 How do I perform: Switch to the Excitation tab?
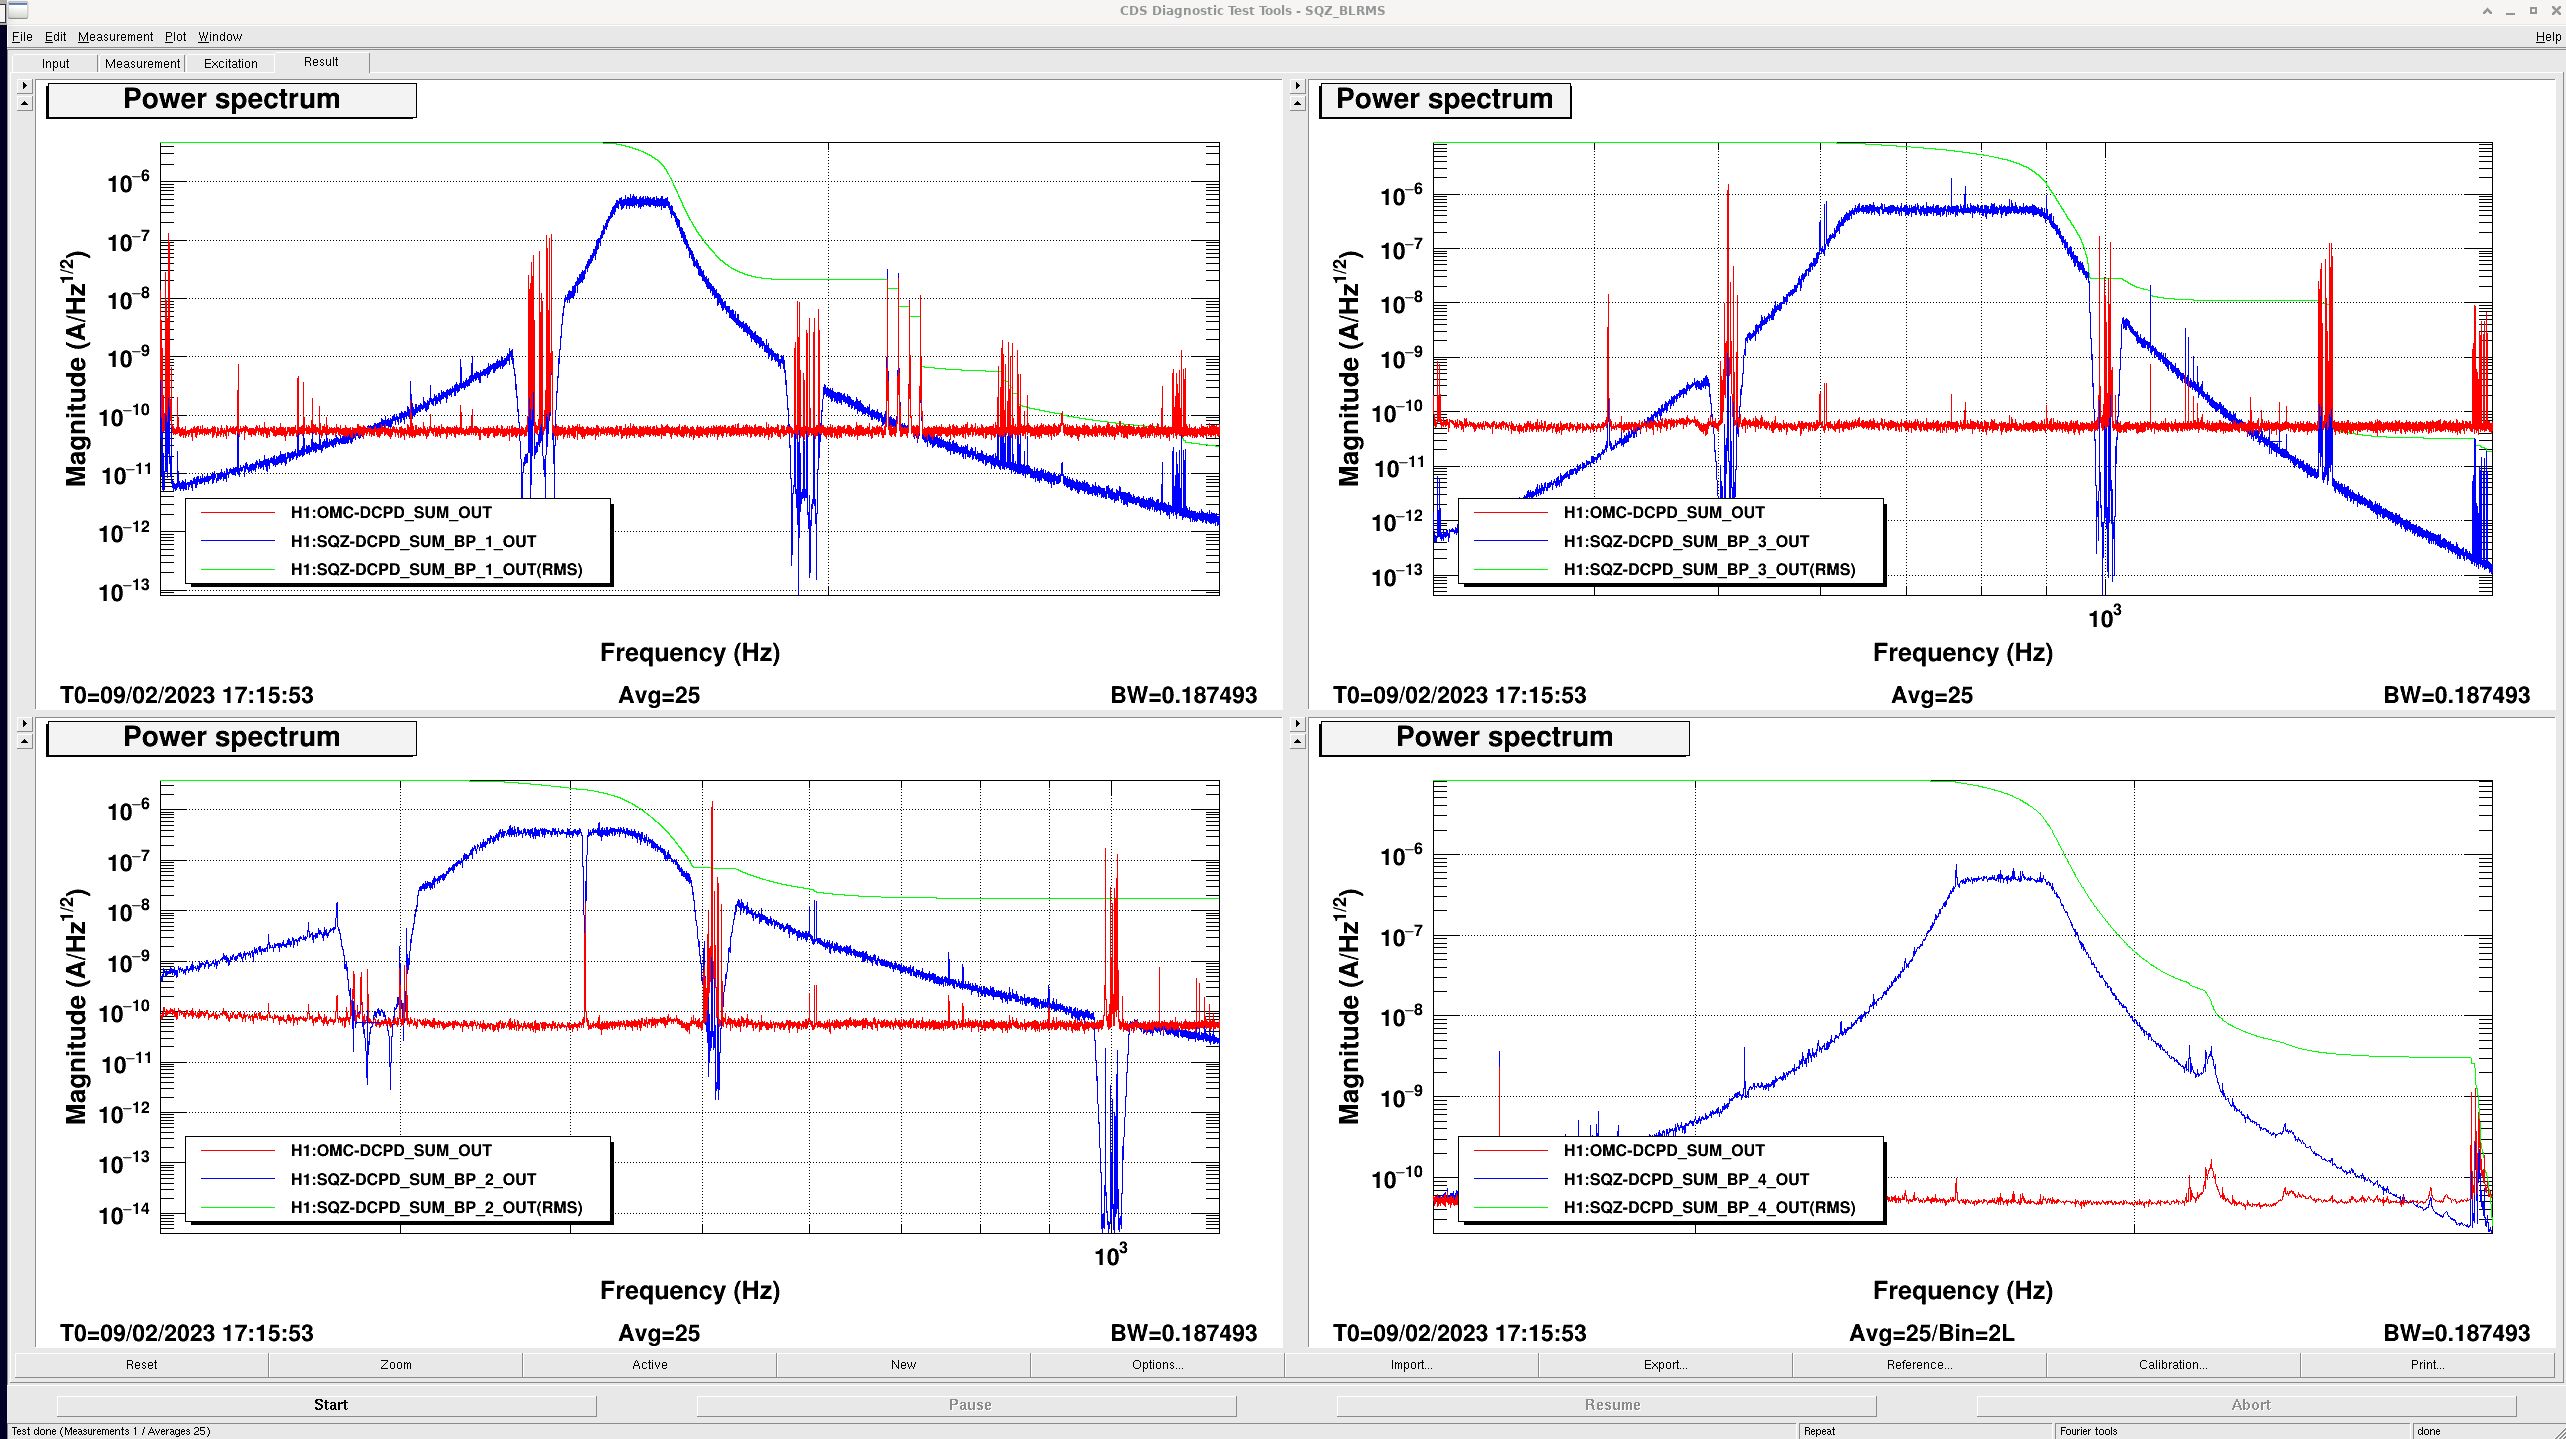(x=230, y=63)
